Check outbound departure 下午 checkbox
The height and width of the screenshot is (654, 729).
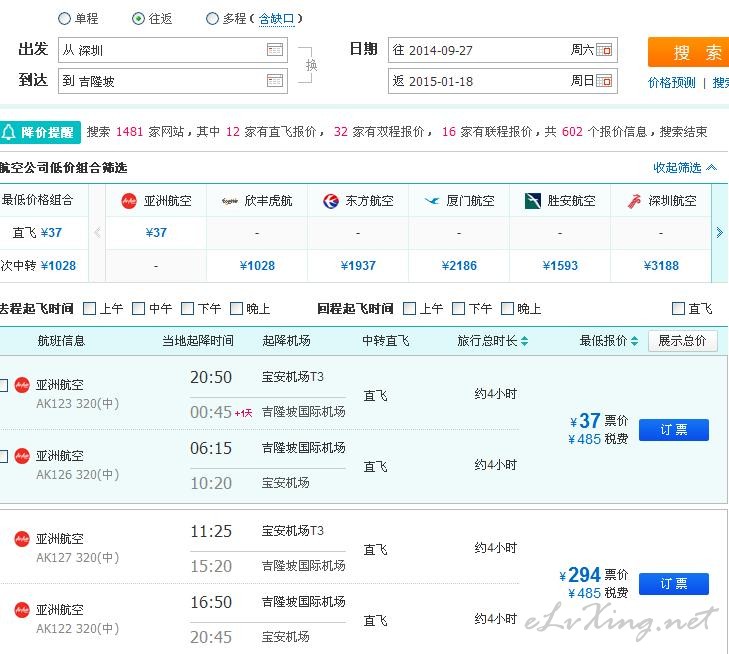click(187, 309)
